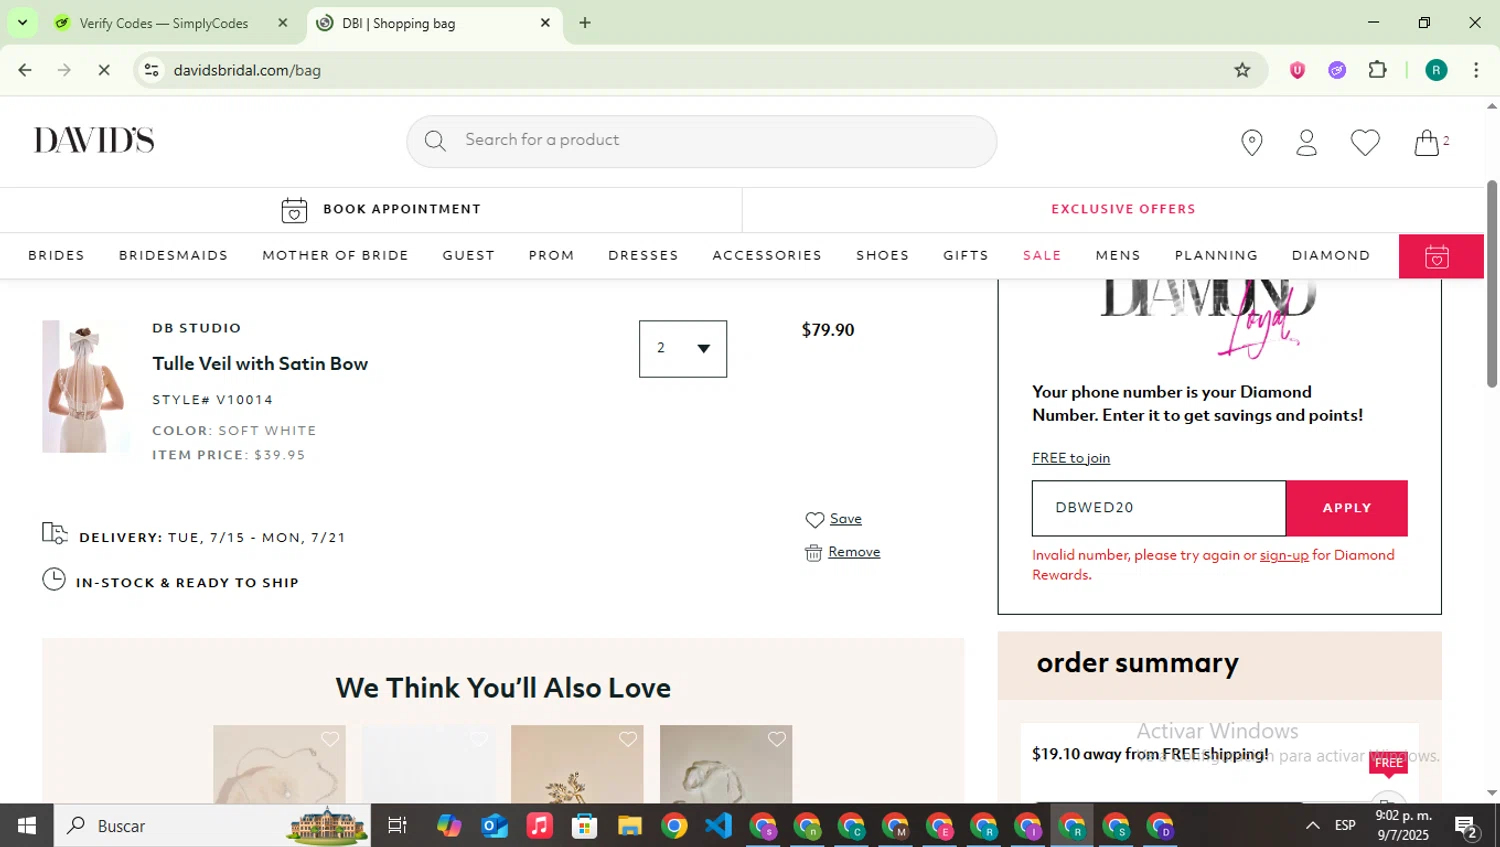Image resolution: width=1500 pixels, height=847 pixels.
Task: Click the pink calendar button in nav bar
Action: click(1440, 256)
